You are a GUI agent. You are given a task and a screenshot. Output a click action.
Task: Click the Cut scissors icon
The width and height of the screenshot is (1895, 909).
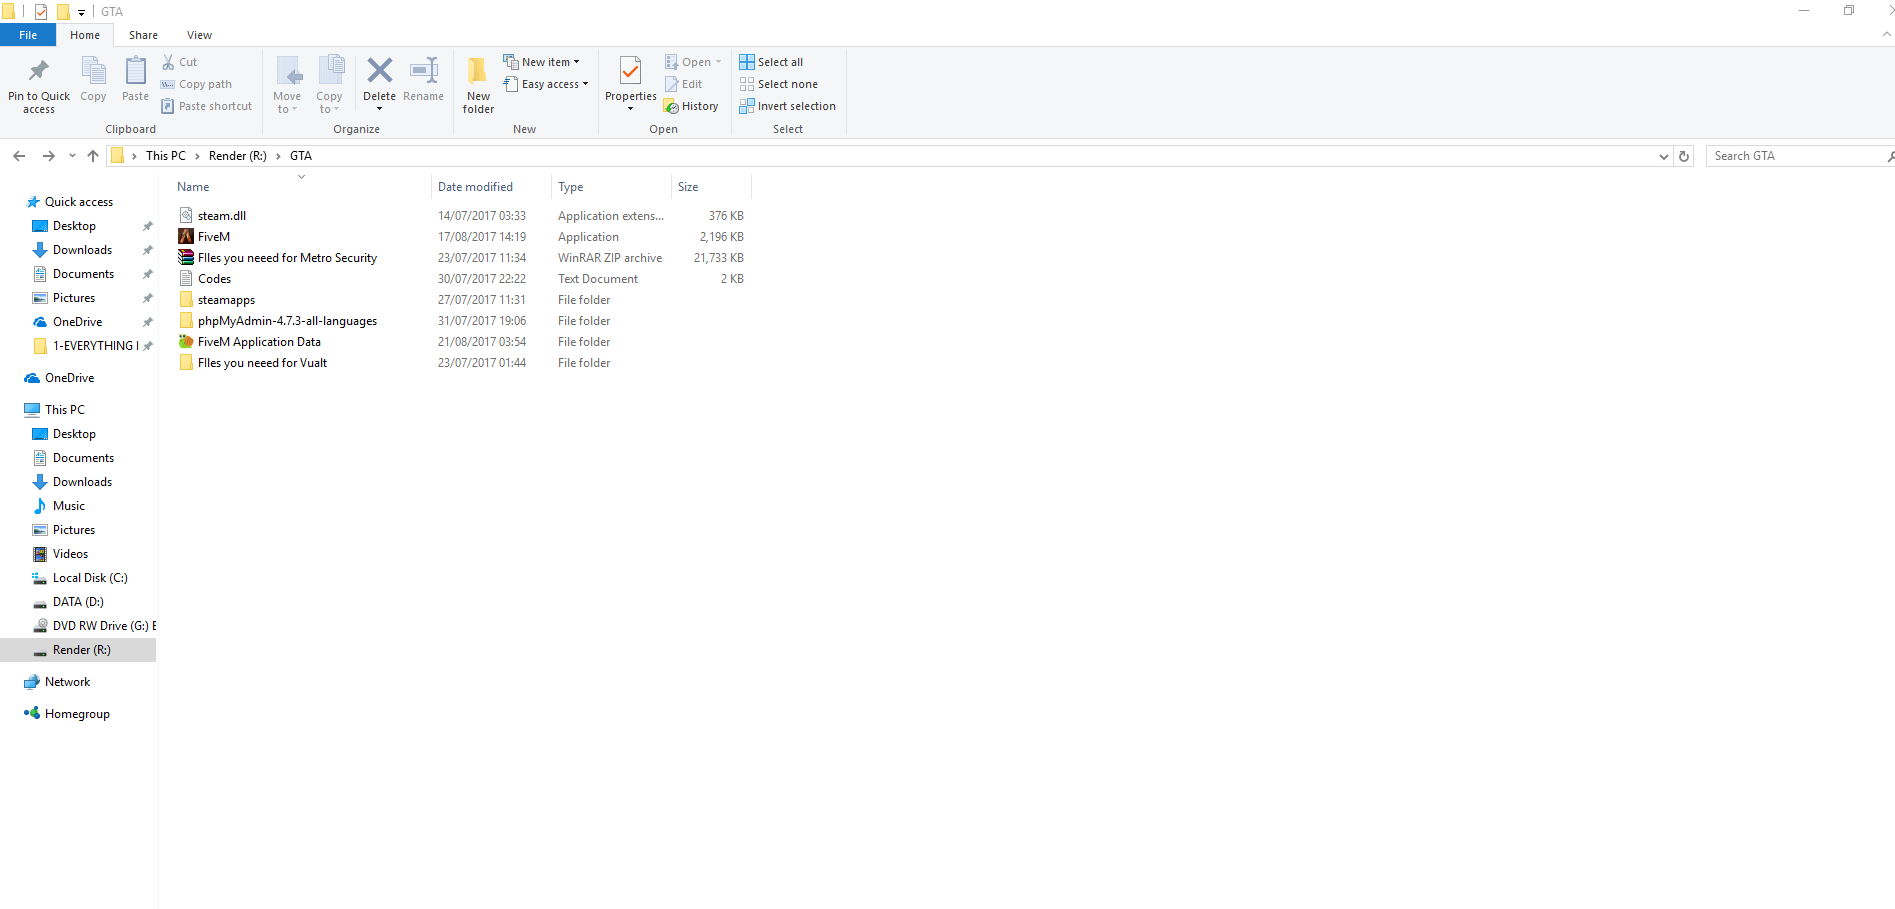(168, 62)
